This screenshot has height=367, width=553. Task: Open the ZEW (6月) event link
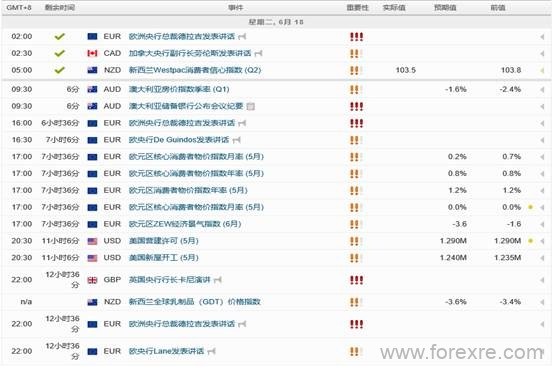[x=185, y=224]
